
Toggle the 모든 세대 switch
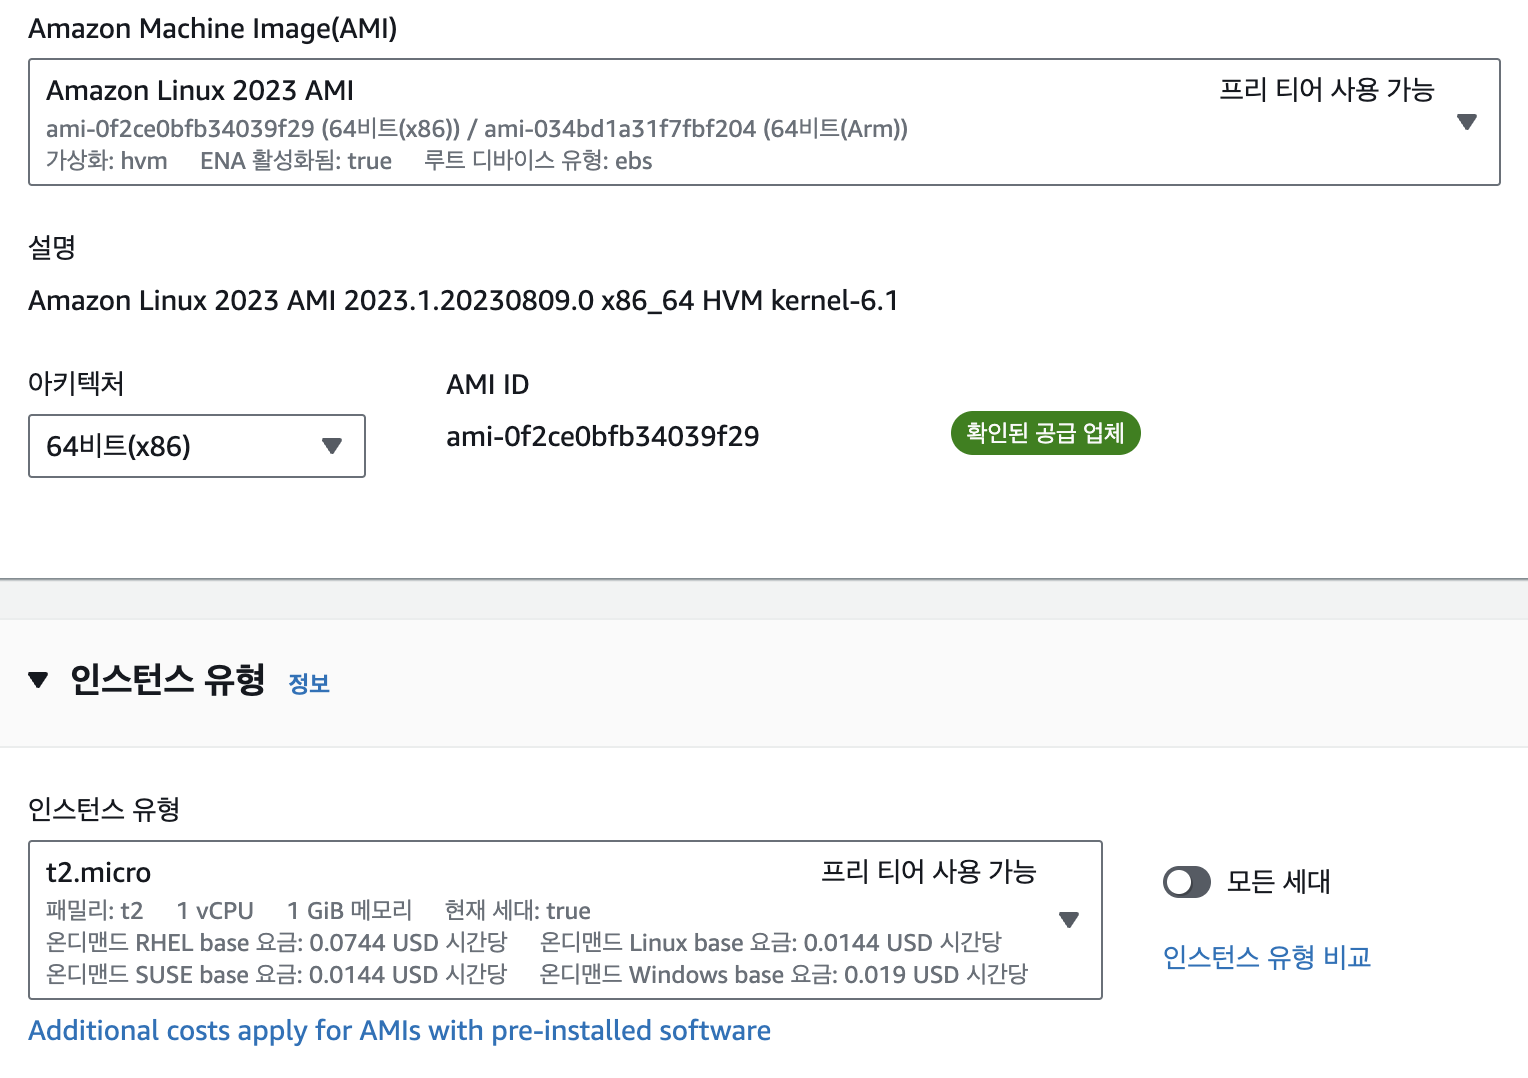click(1187, 882)
